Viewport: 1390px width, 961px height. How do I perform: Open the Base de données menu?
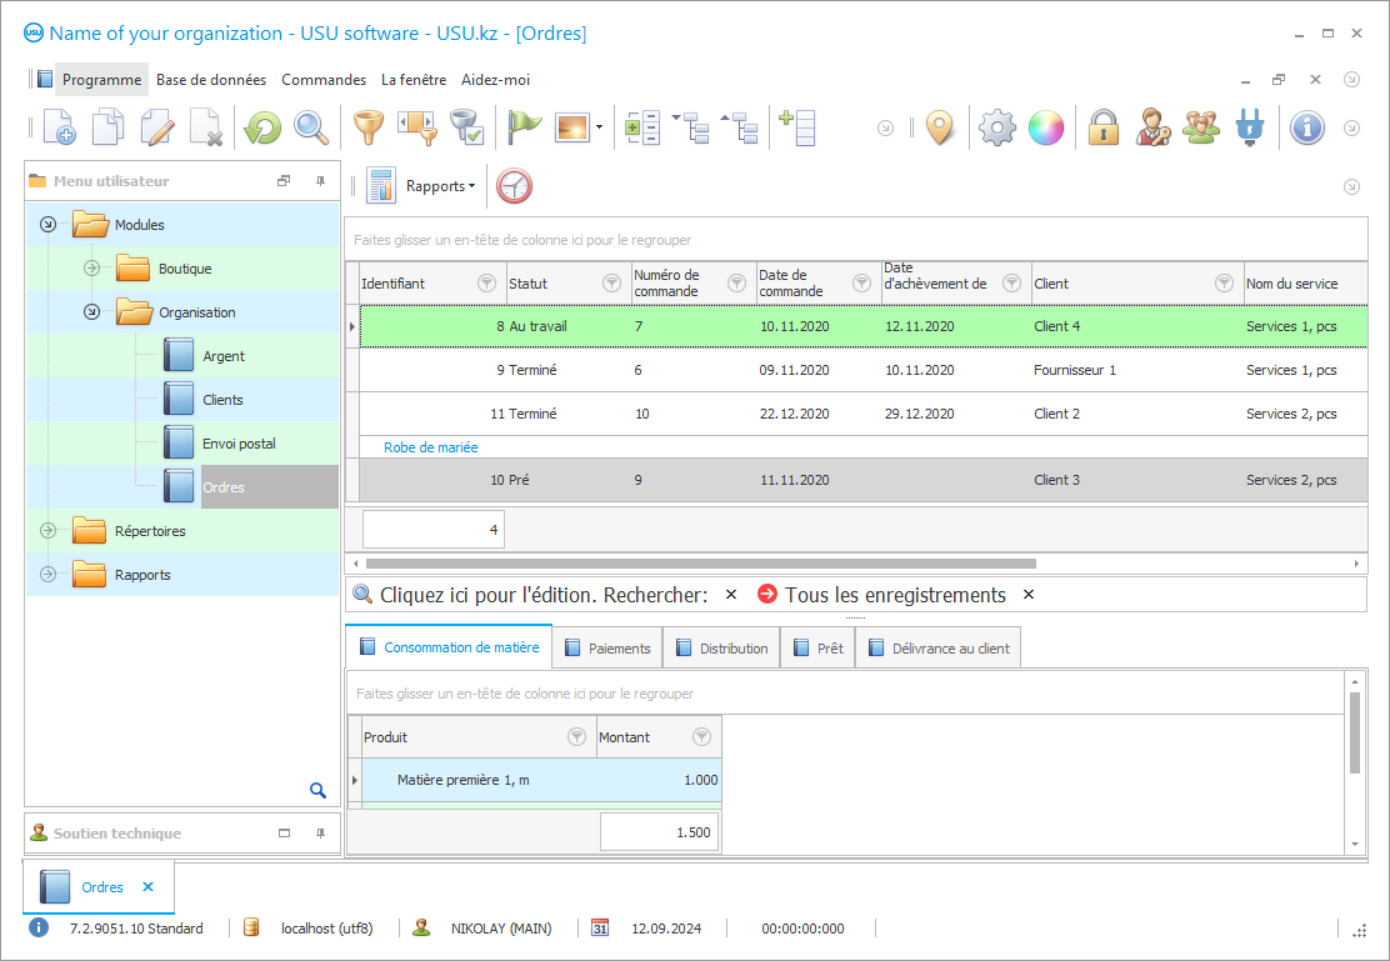coord(211,80)
